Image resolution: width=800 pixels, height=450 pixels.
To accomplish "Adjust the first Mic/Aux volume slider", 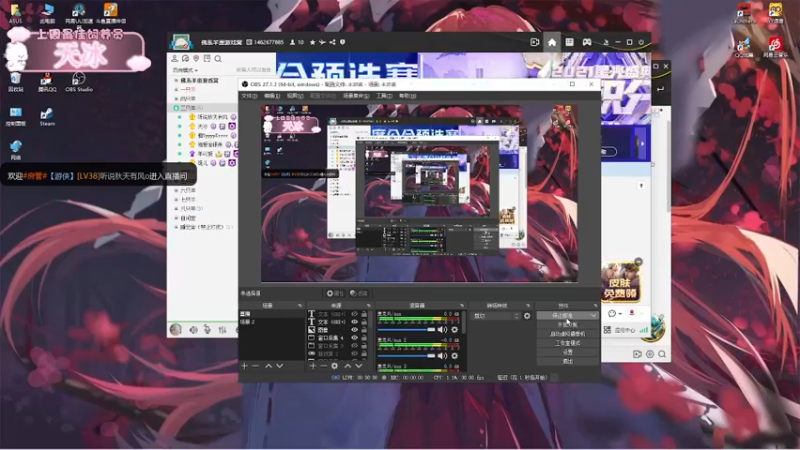I will (x=406, y=330).
